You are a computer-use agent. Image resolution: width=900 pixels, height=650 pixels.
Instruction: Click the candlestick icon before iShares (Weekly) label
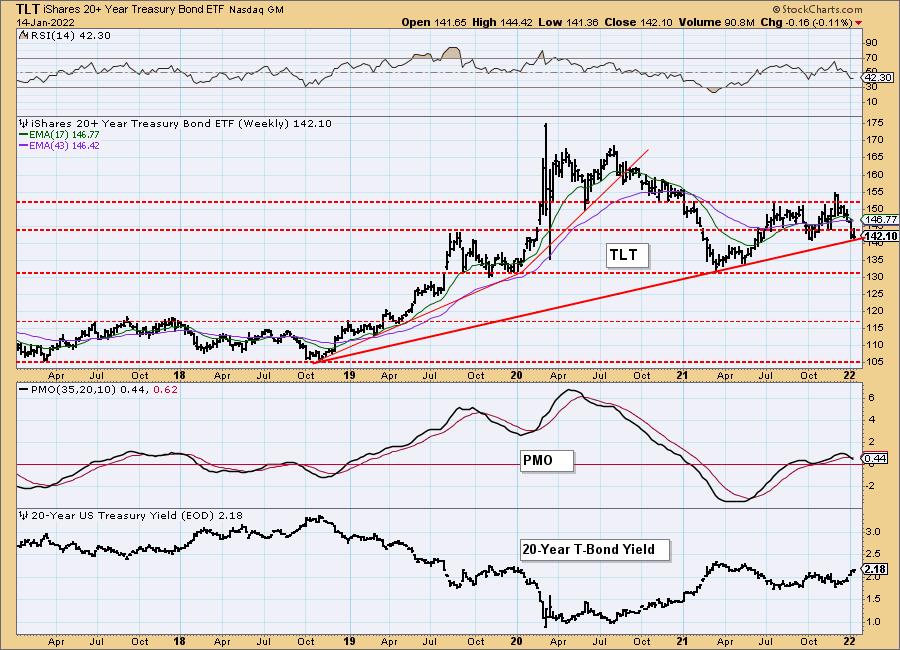[x=24, y=123]
